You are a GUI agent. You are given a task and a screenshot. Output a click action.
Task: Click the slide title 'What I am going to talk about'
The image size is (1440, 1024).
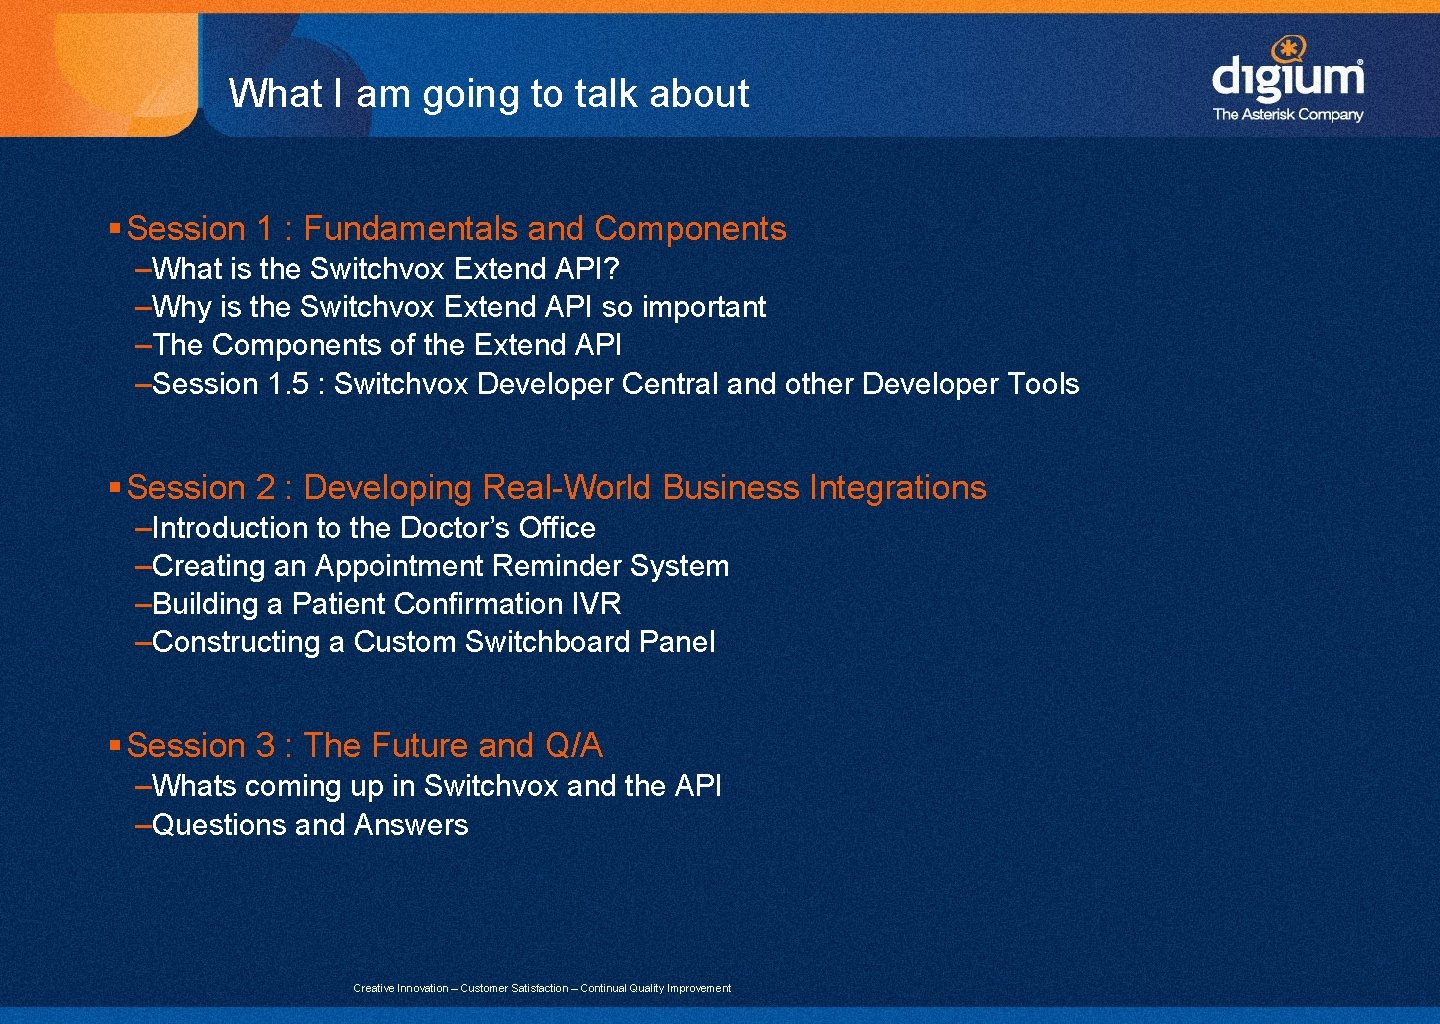click(489, 93)
